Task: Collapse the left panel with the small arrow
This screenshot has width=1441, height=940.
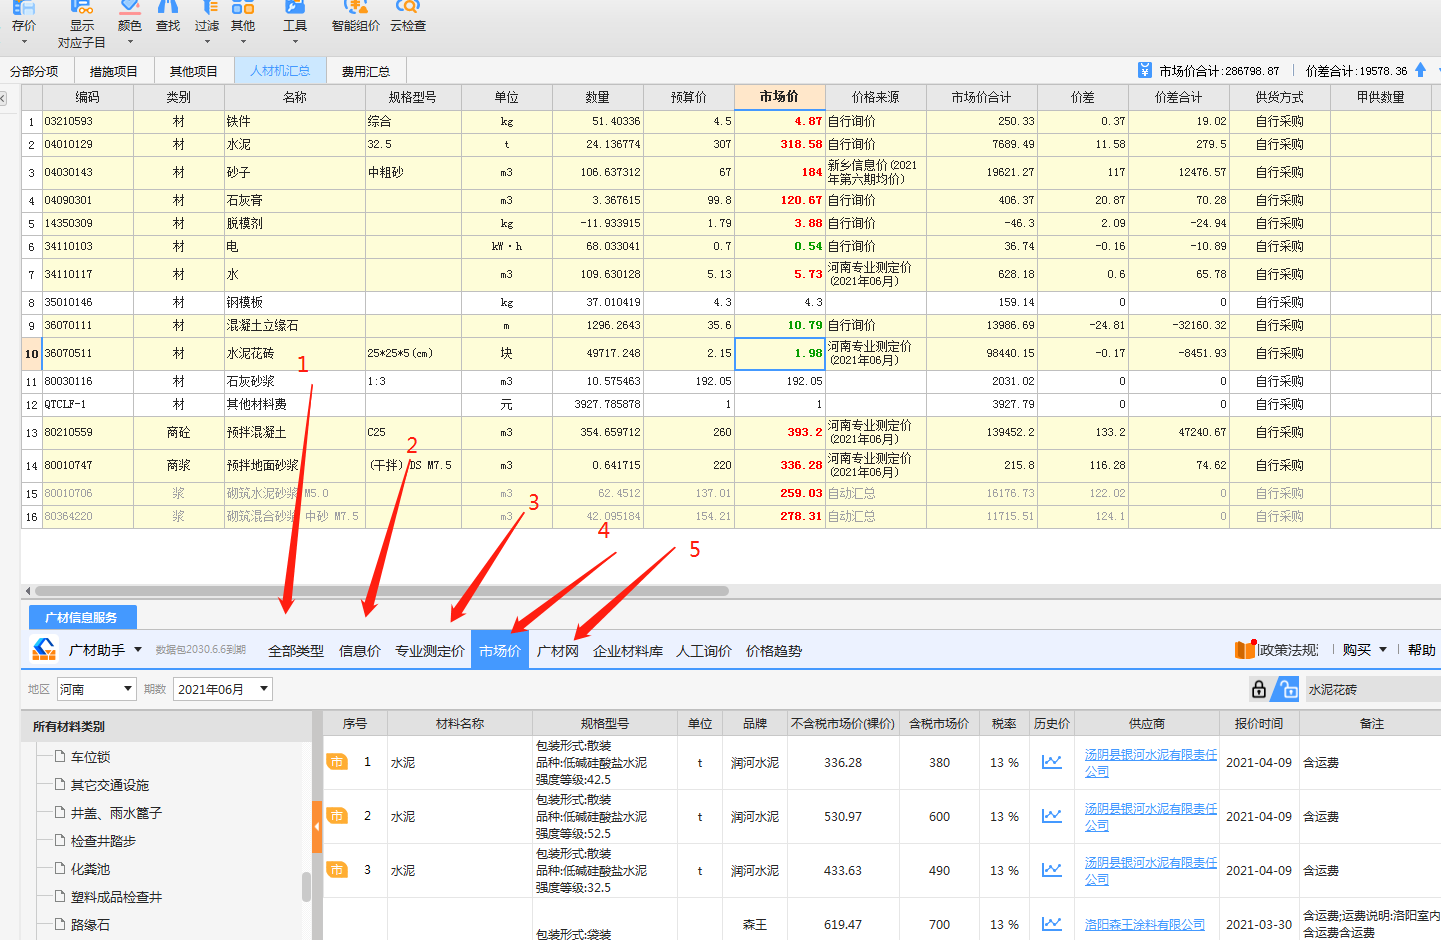Action: pyautogui.click(x=3, y=98)
